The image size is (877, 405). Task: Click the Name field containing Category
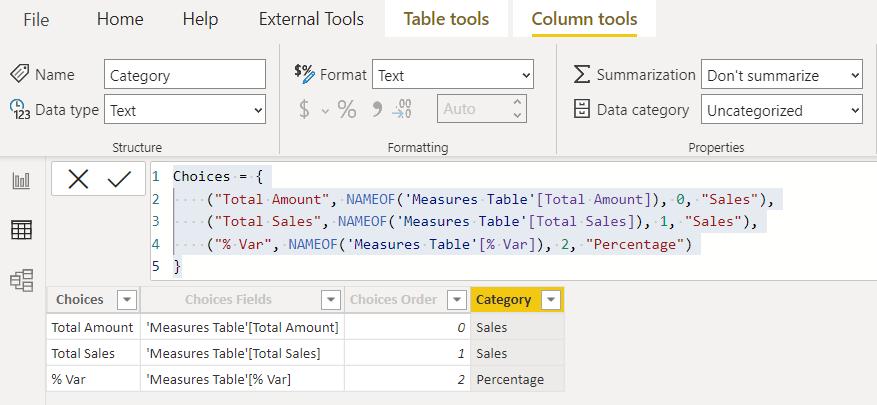pos(185,74)
